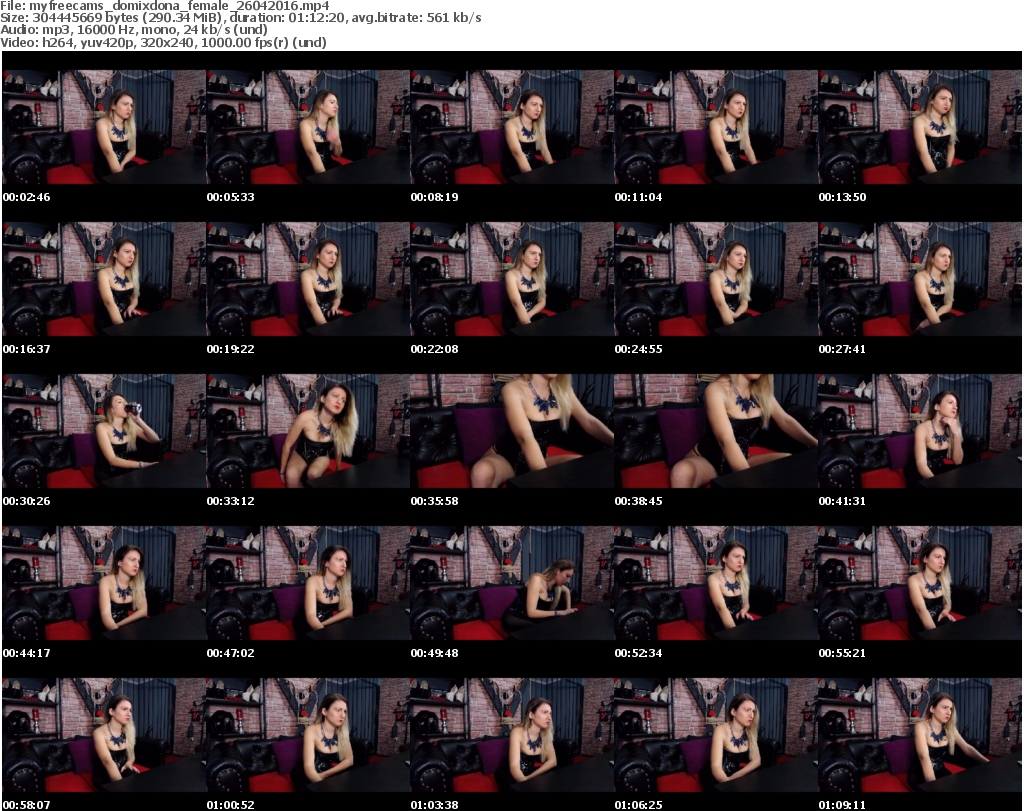This screenshot has height=811, width=1024.
Task: Click the thumbnail frame timestamped 01:03:38
Action: 512,735
